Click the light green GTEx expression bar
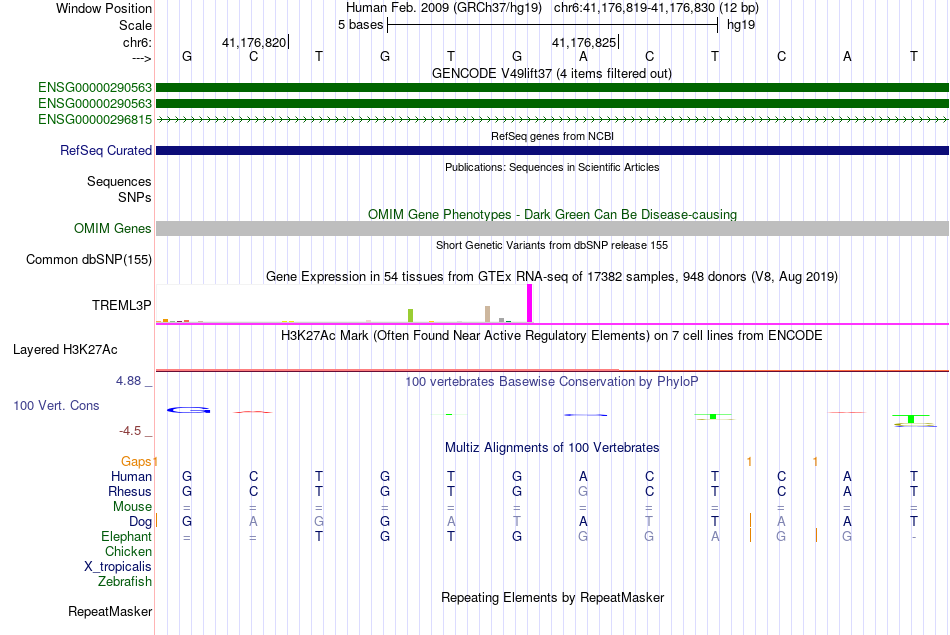Image resolution: width=950 pixels, height=635 pixels. click(410, 316)
